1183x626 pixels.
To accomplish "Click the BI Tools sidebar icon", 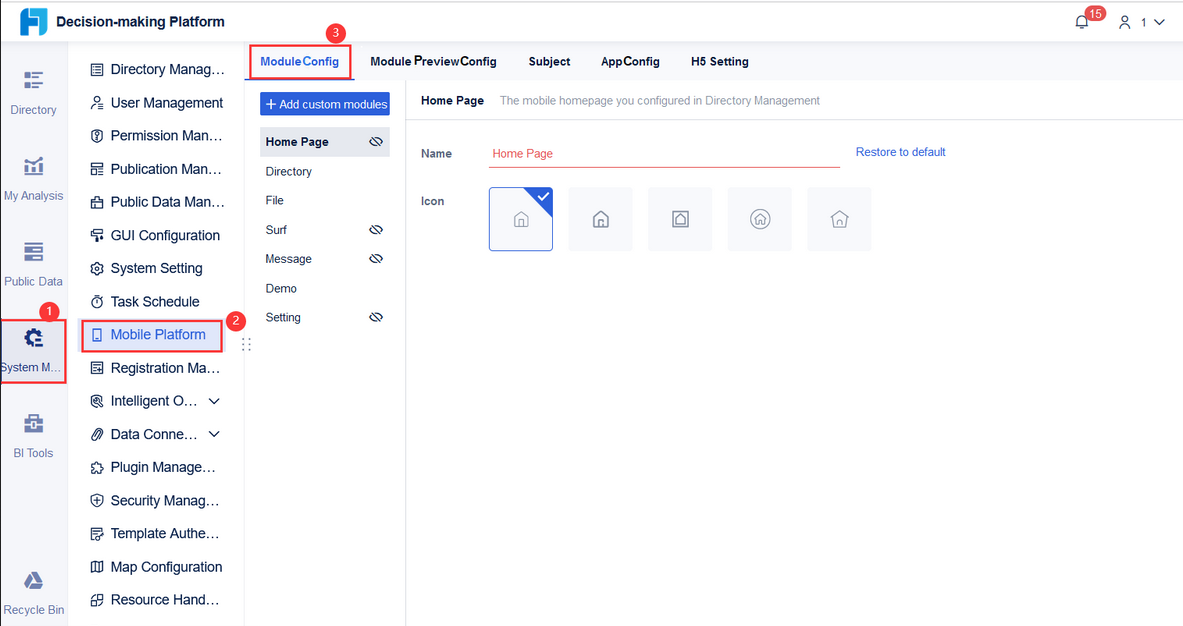I will [33, 432].
